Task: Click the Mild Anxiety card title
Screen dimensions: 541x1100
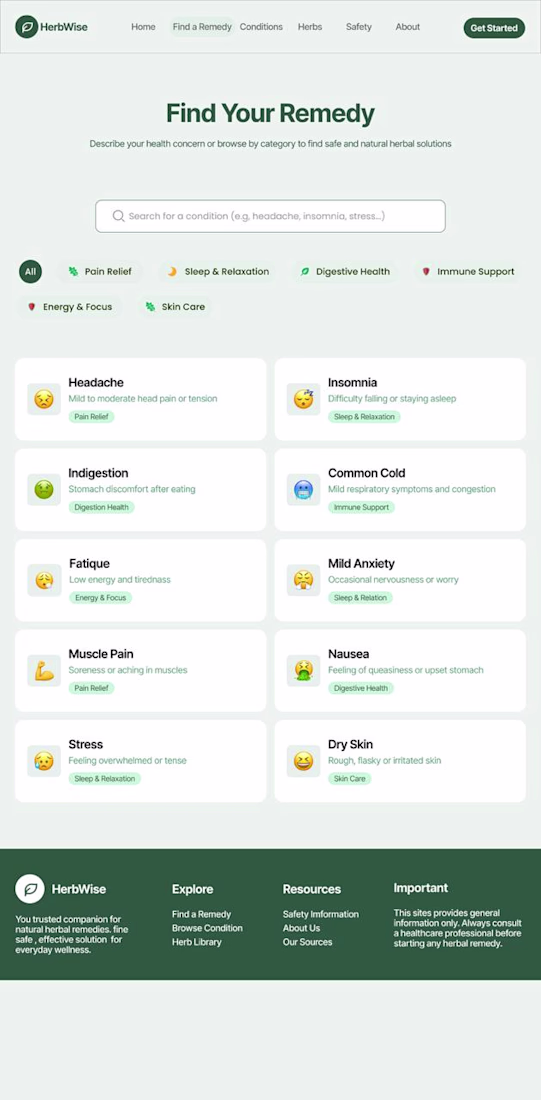Action: 361,563
